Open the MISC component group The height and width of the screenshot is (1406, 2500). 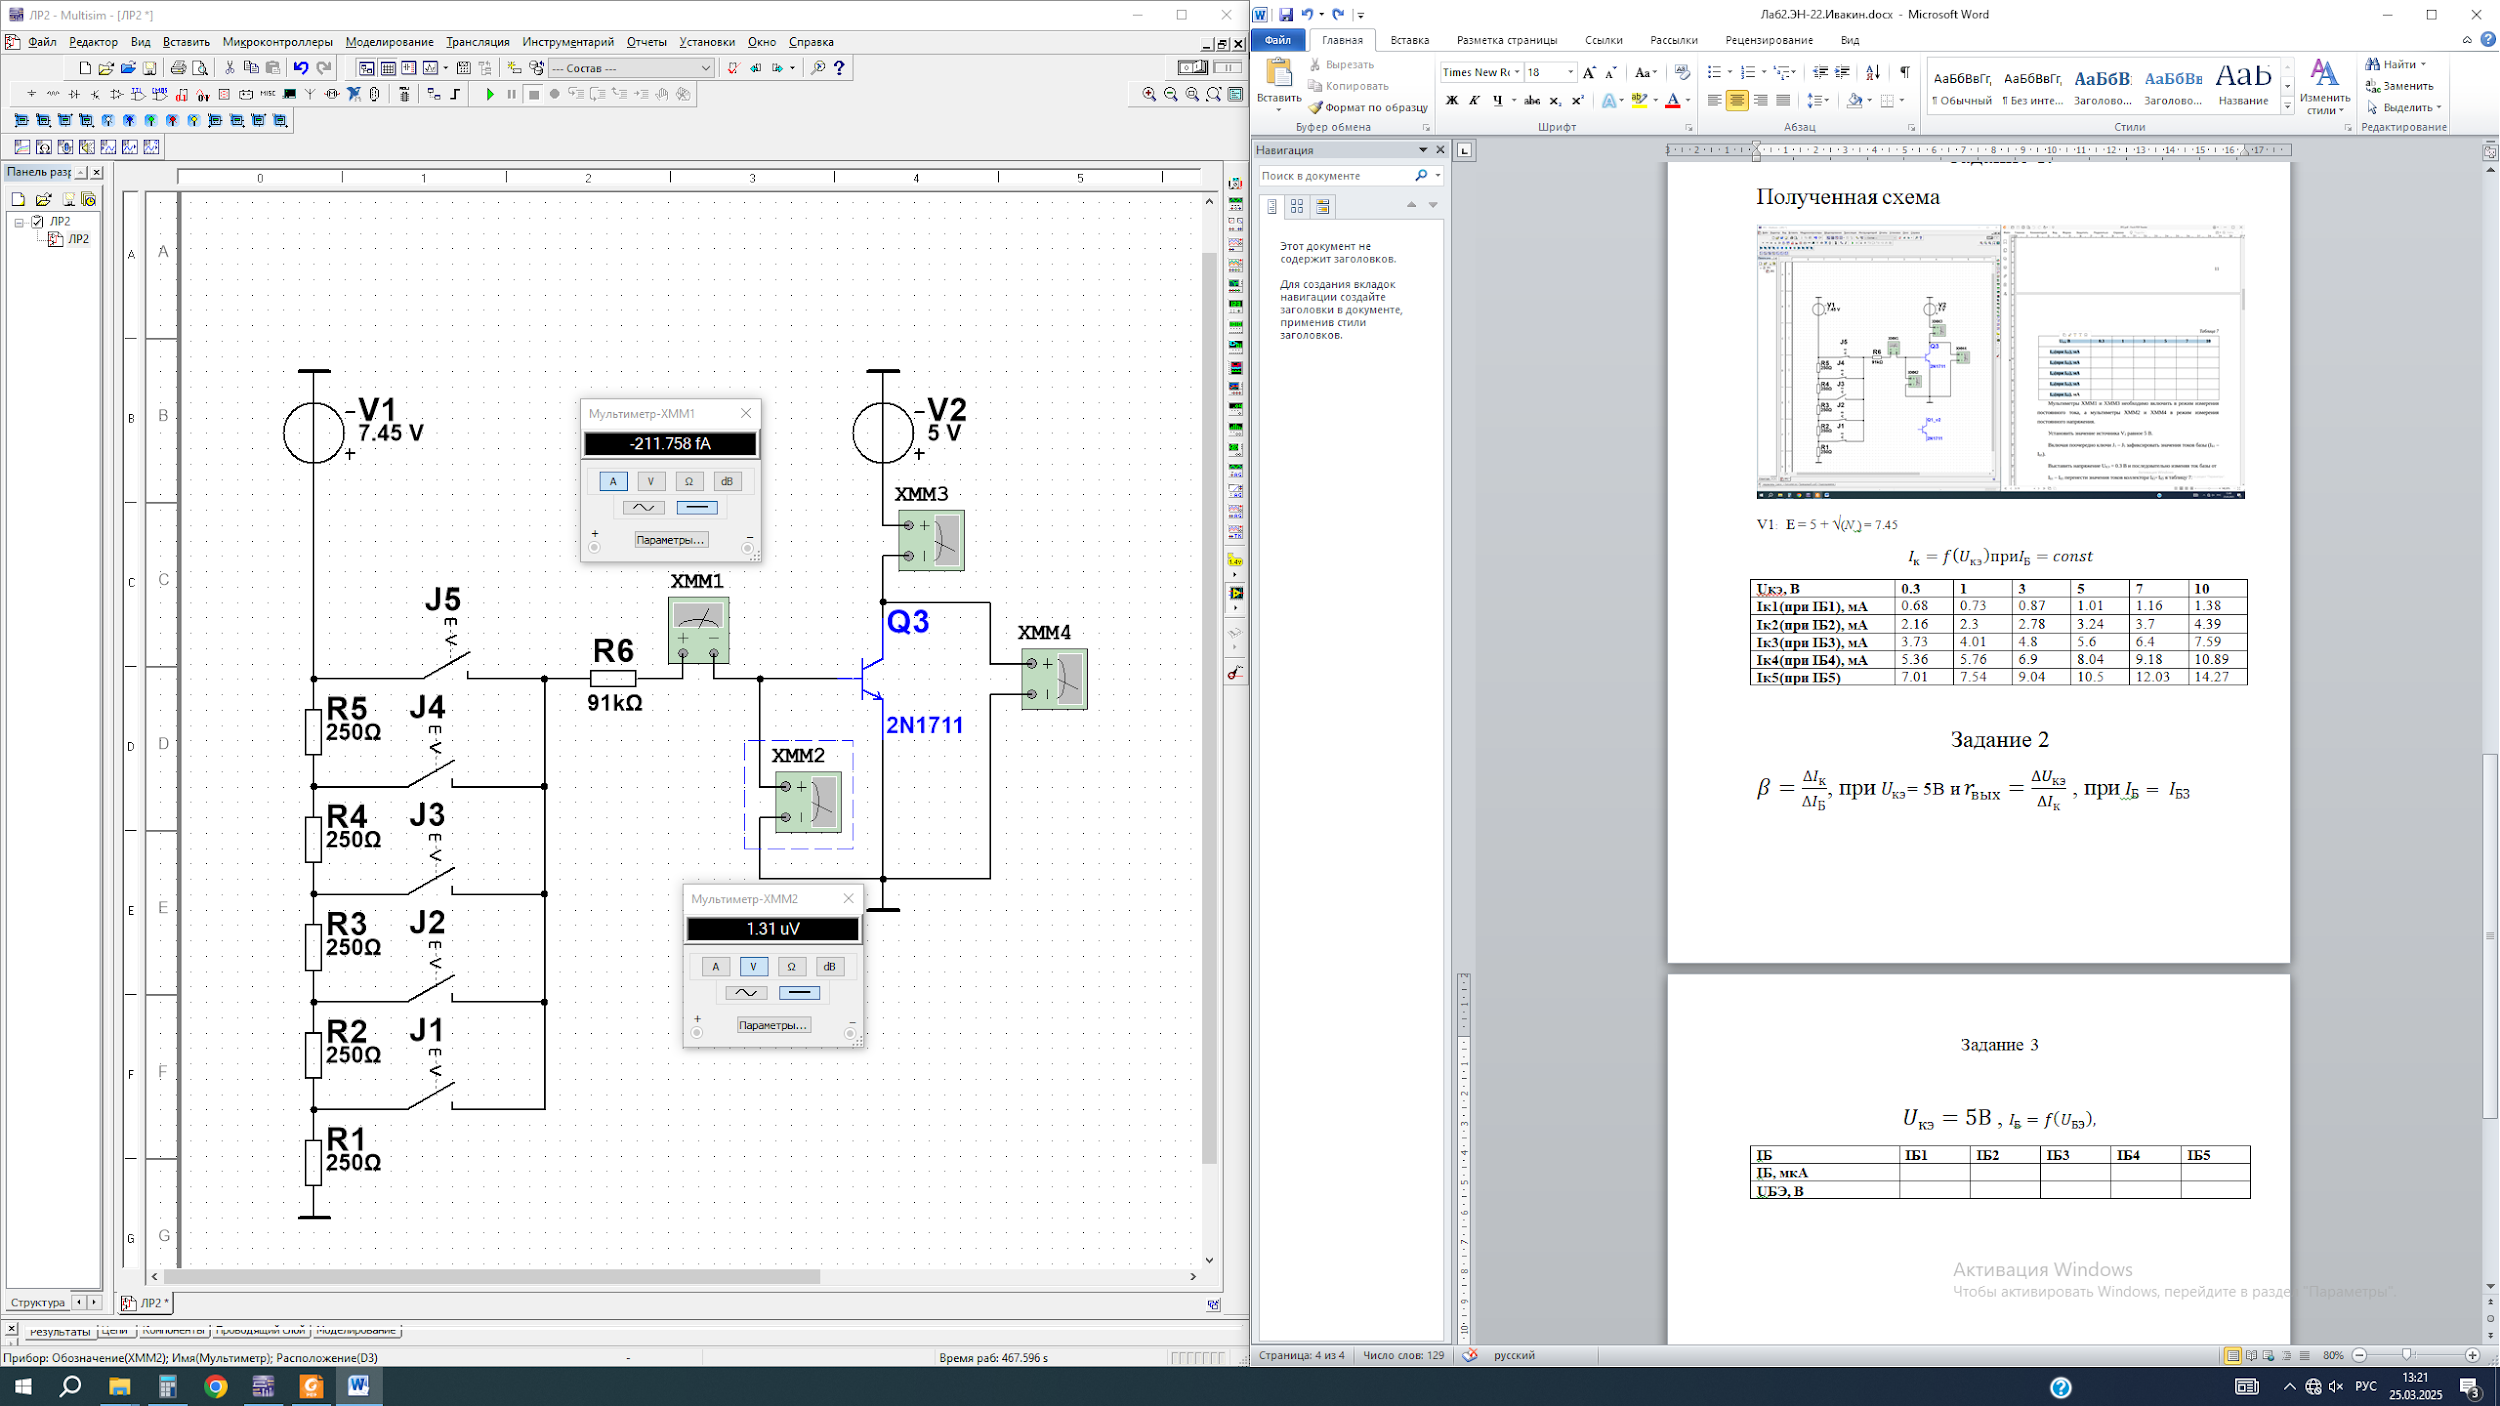point(267,94)
